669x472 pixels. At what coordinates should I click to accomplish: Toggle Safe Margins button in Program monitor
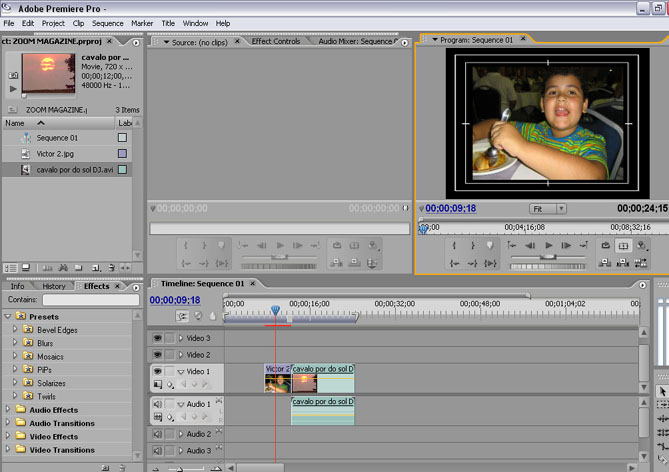pos(624,245)
